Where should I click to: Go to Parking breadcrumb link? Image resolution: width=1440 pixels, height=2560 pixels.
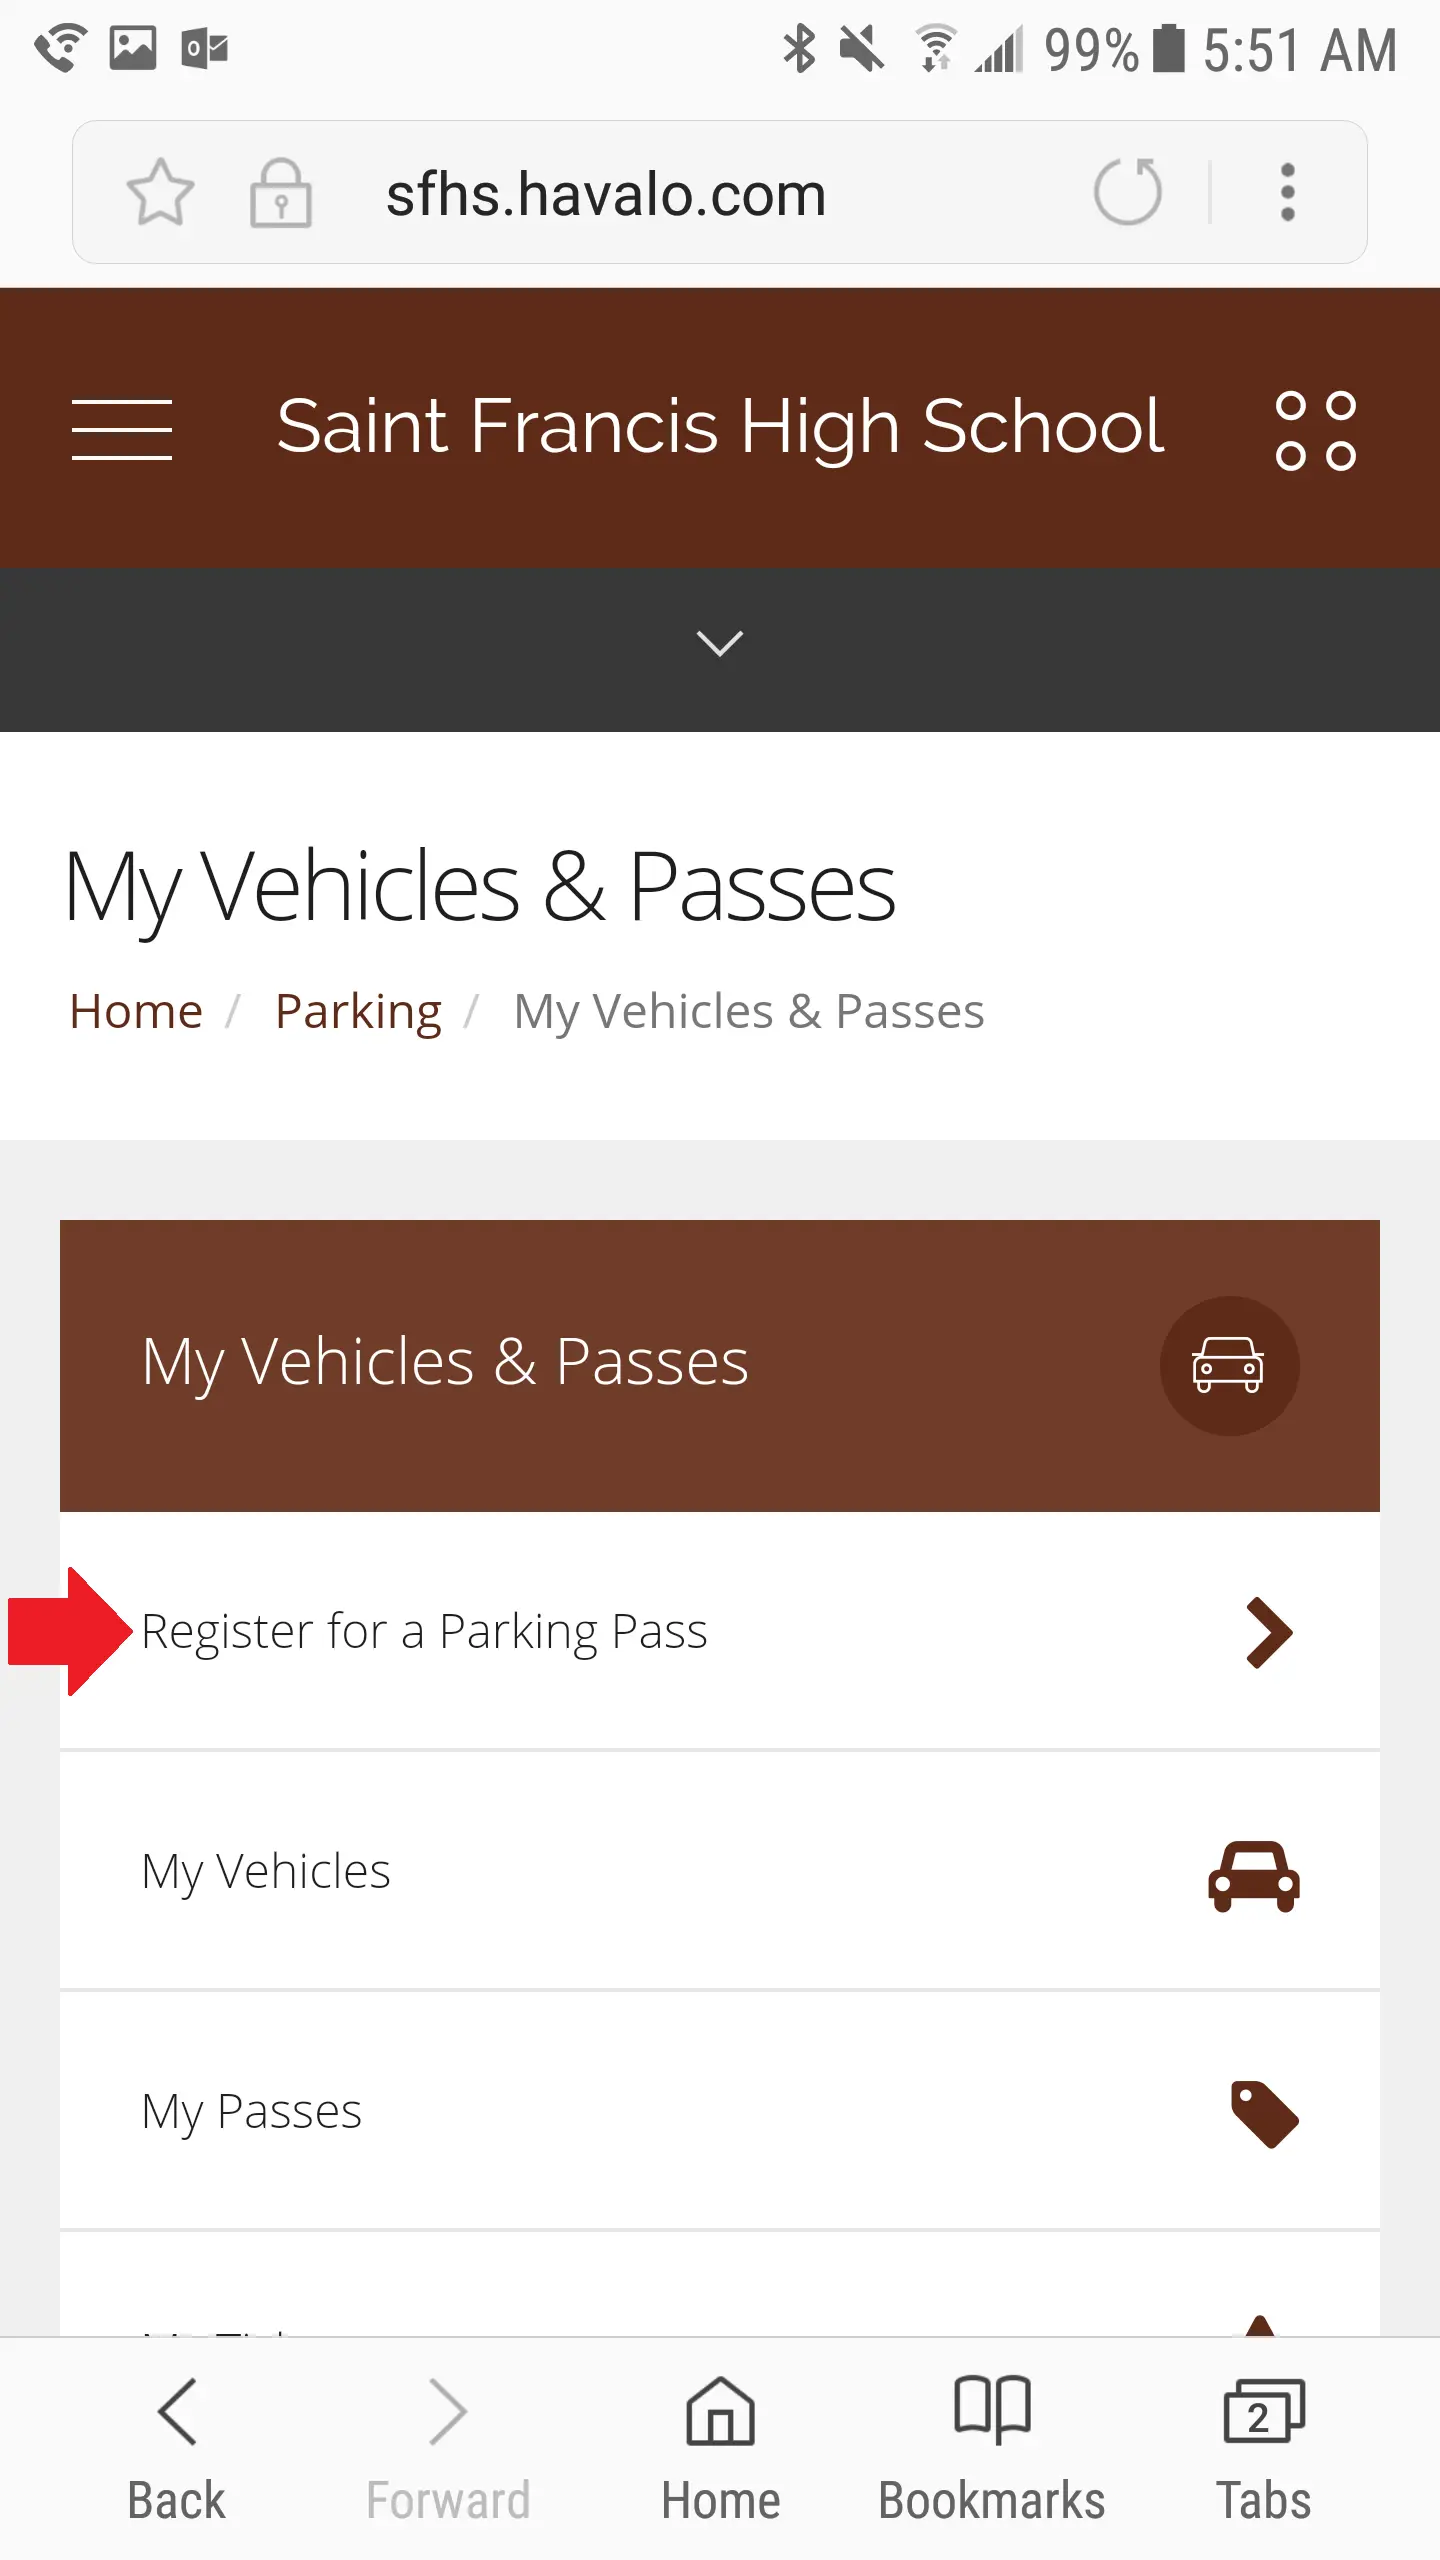click(x=358, y=1012)
